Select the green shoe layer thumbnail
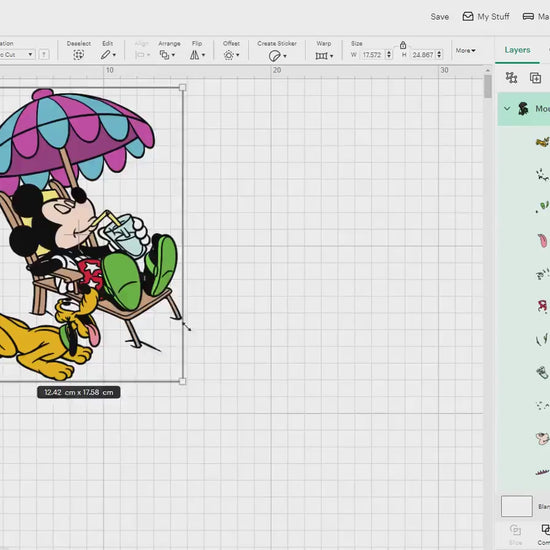This screenshot has width=550, height=550. (x=543, y=207)
